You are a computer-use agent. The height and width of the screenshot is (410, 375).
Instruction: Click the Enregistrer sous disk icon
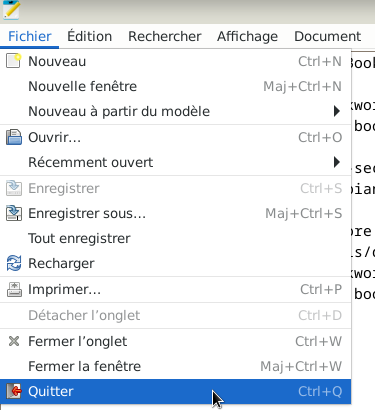[14, 213]
